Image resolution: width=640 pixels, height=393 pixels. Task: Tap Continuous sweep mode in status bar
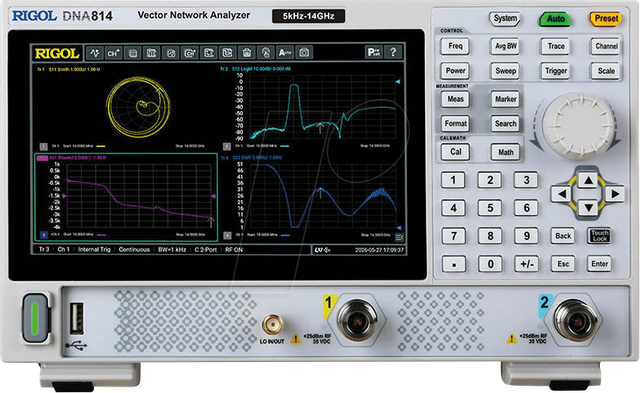tap(134, 250)
